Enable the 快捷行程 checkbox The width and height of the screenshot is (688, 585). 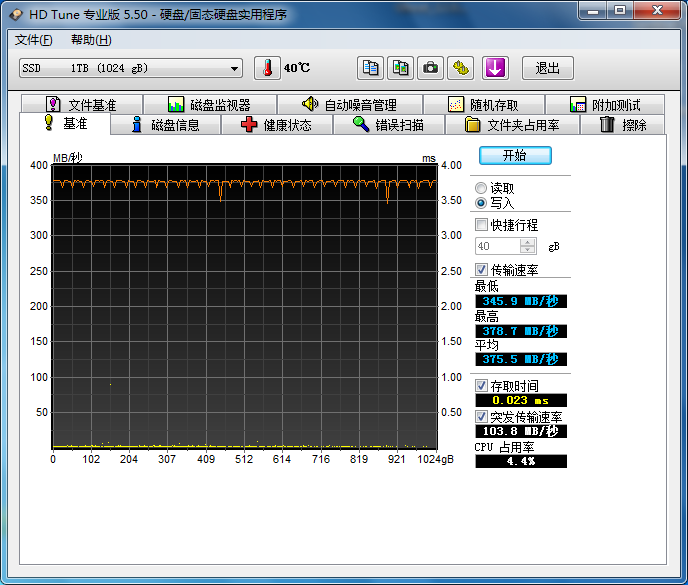(x=482, y=225)
